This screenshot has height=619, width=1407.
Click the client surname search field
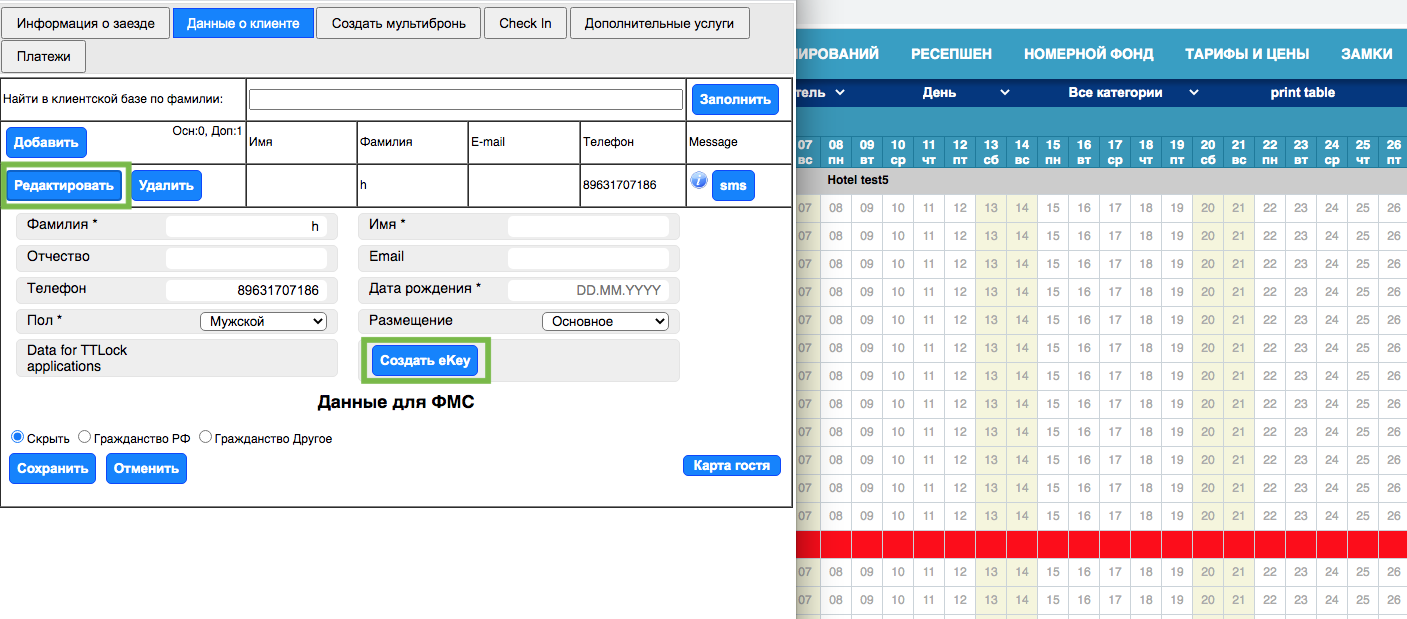(465, 99)
